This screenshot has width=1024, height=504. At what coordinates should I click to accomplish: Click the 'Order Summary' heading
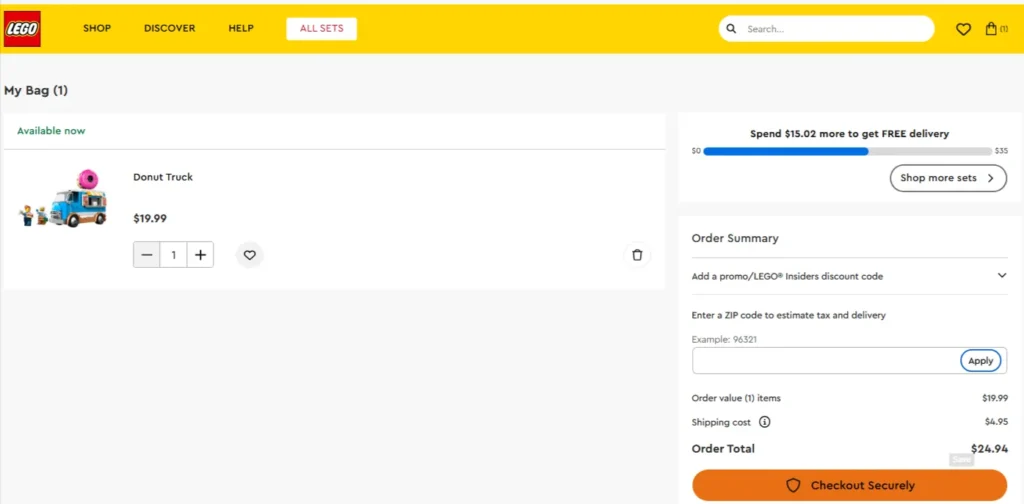click(735, 238)
